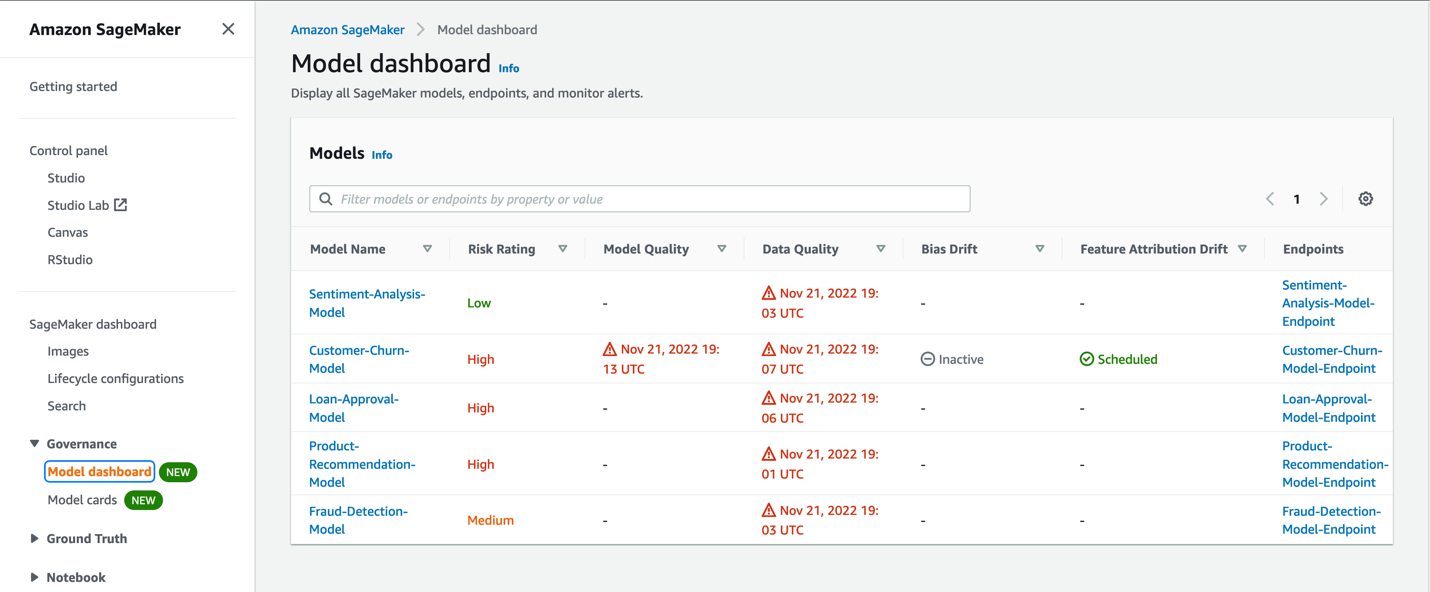Go to next page of models
1430x592 pixels.
(x=1324, y=199)
